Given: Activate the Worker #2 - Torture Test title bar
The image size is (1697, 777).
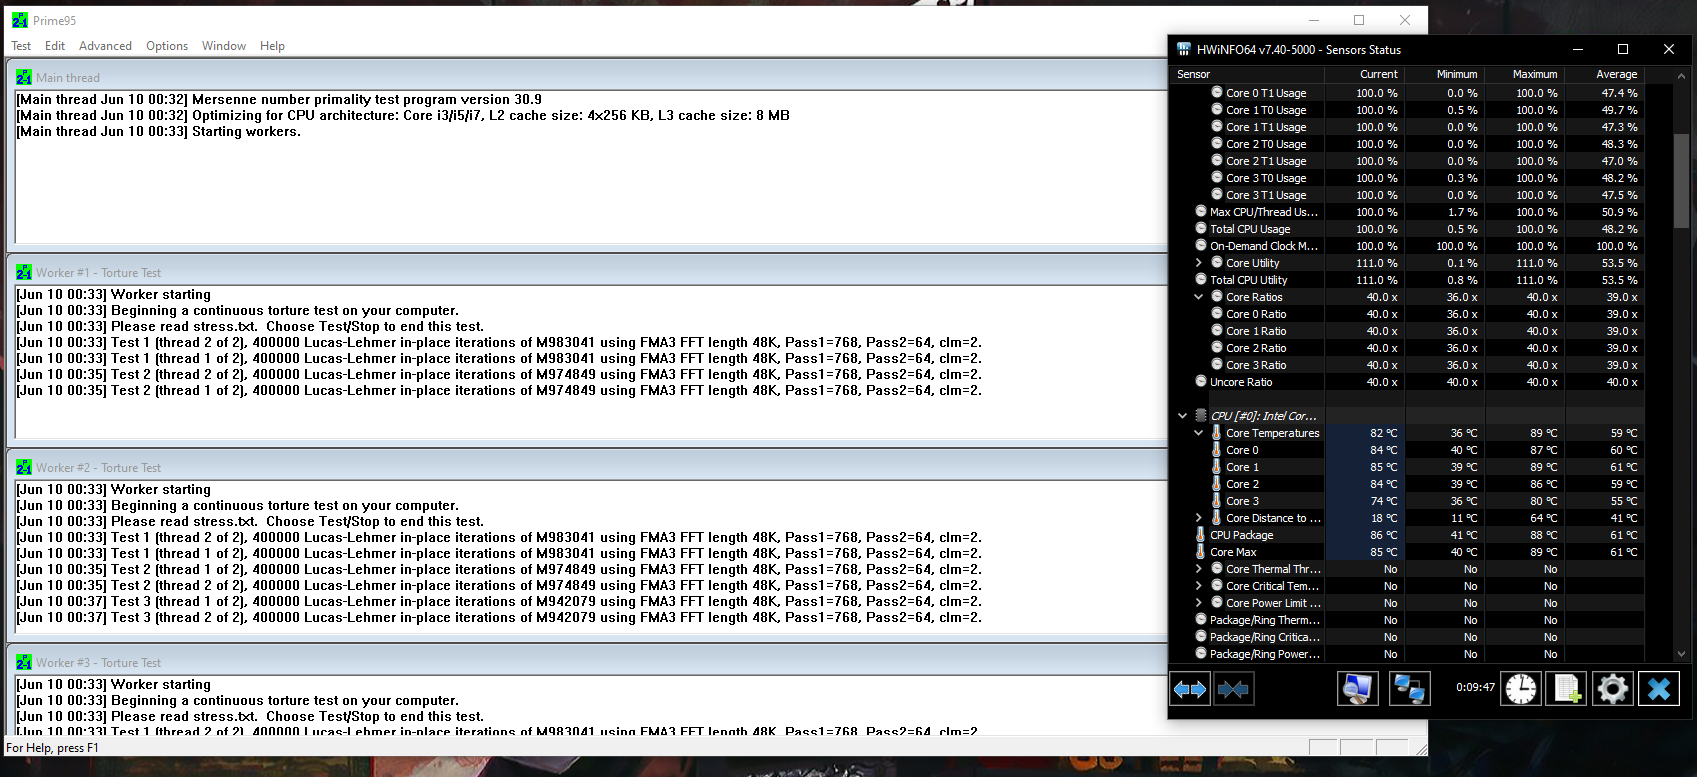Looking at the screenshot, I should (586, 467).
